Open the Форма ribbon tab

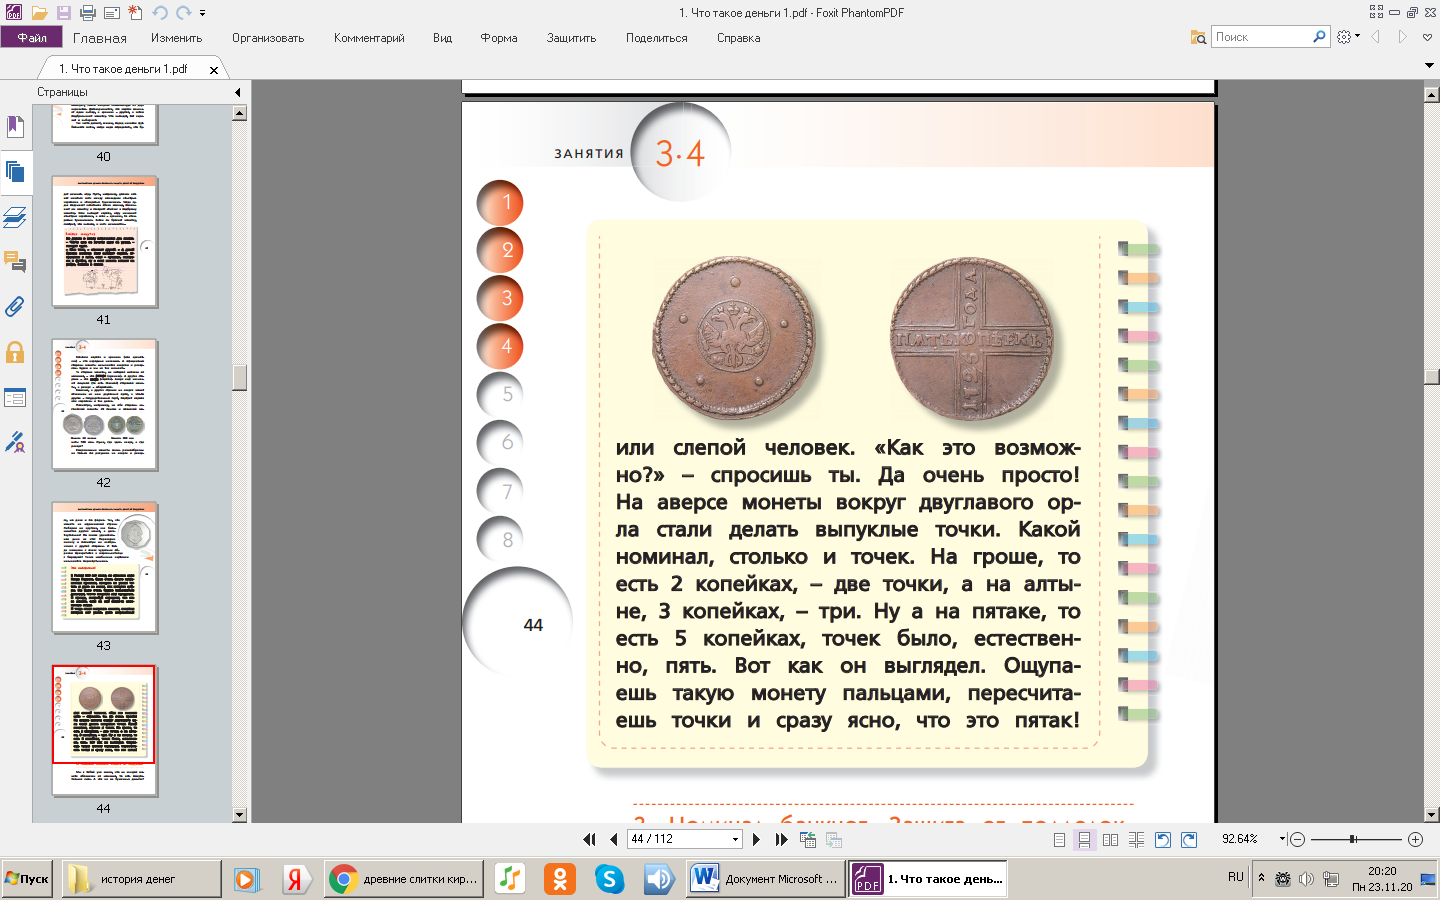point(499,38)
